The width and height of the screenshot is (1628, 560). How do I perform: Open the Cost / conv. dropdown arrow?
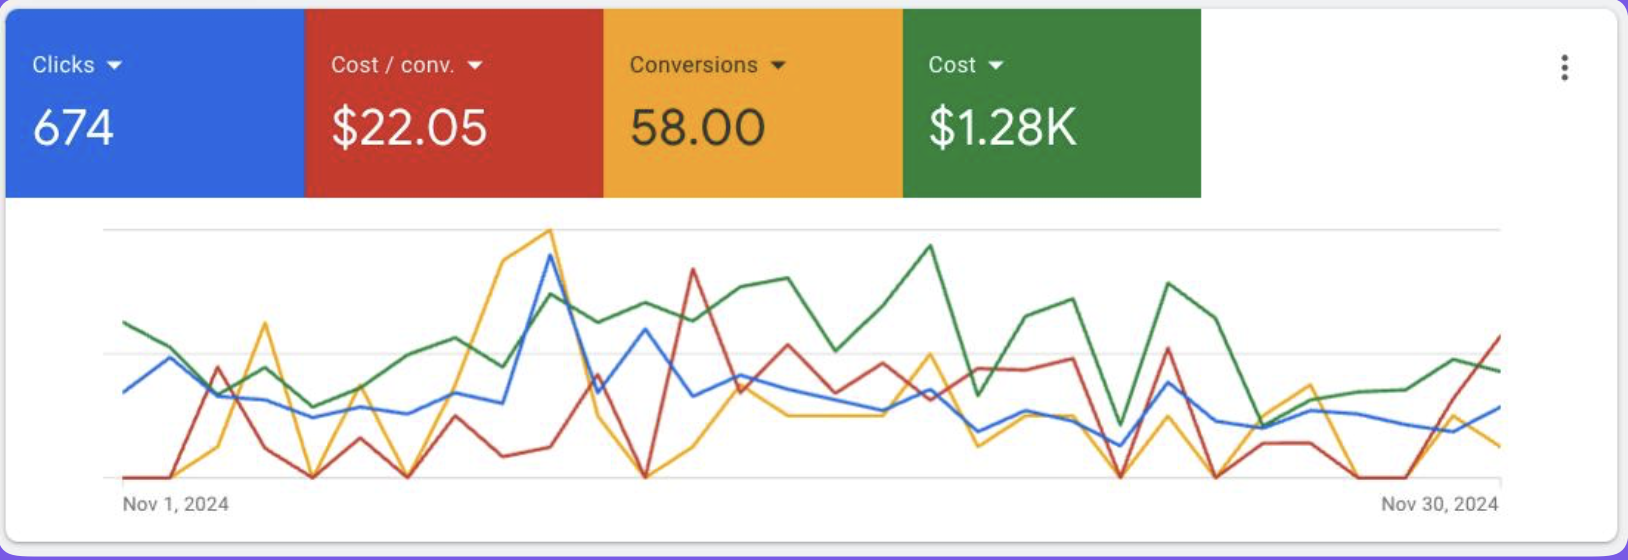click(475, 66)
